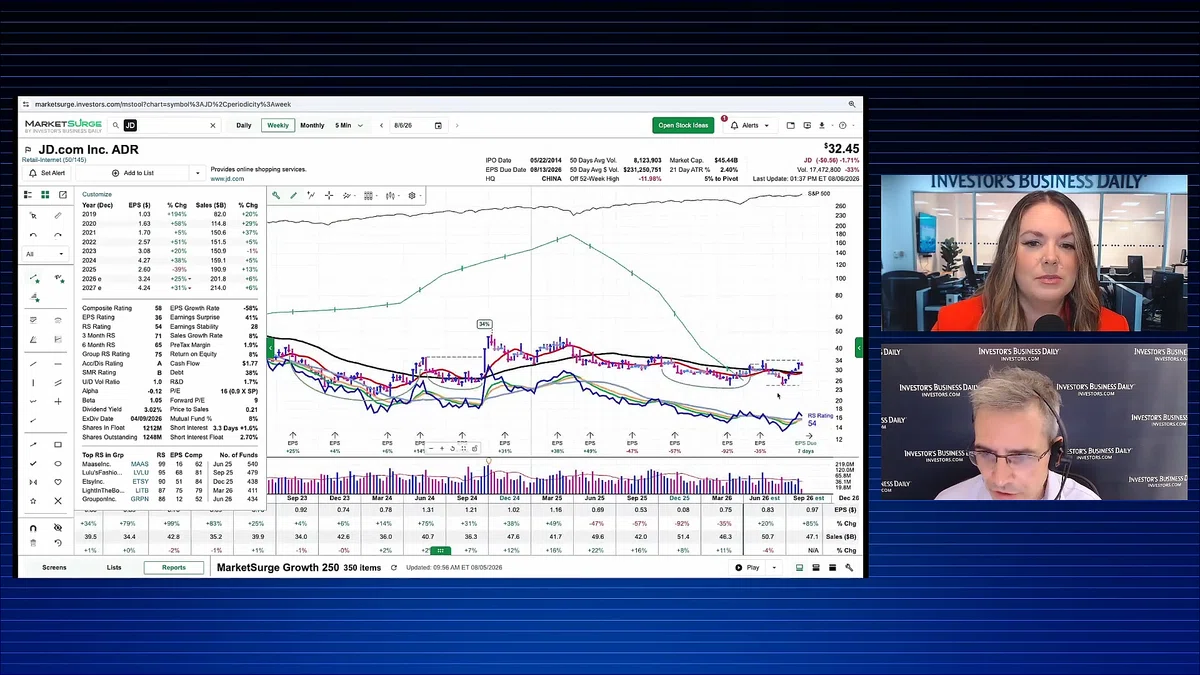Screen dimensions: 1200x675
Task: Open the chart settings gear dropdown
Action: pos(413,195)
